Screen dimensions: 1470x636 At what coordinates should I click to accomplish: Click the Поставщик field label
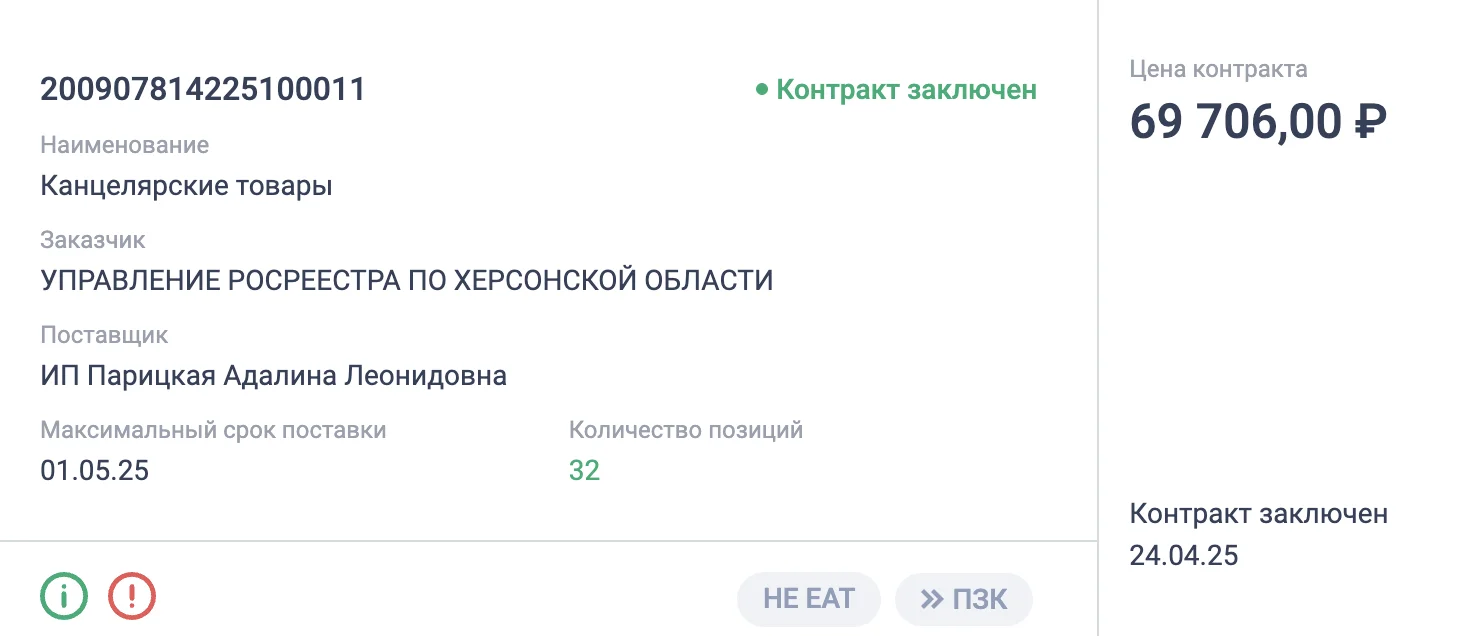click(104, 335)
